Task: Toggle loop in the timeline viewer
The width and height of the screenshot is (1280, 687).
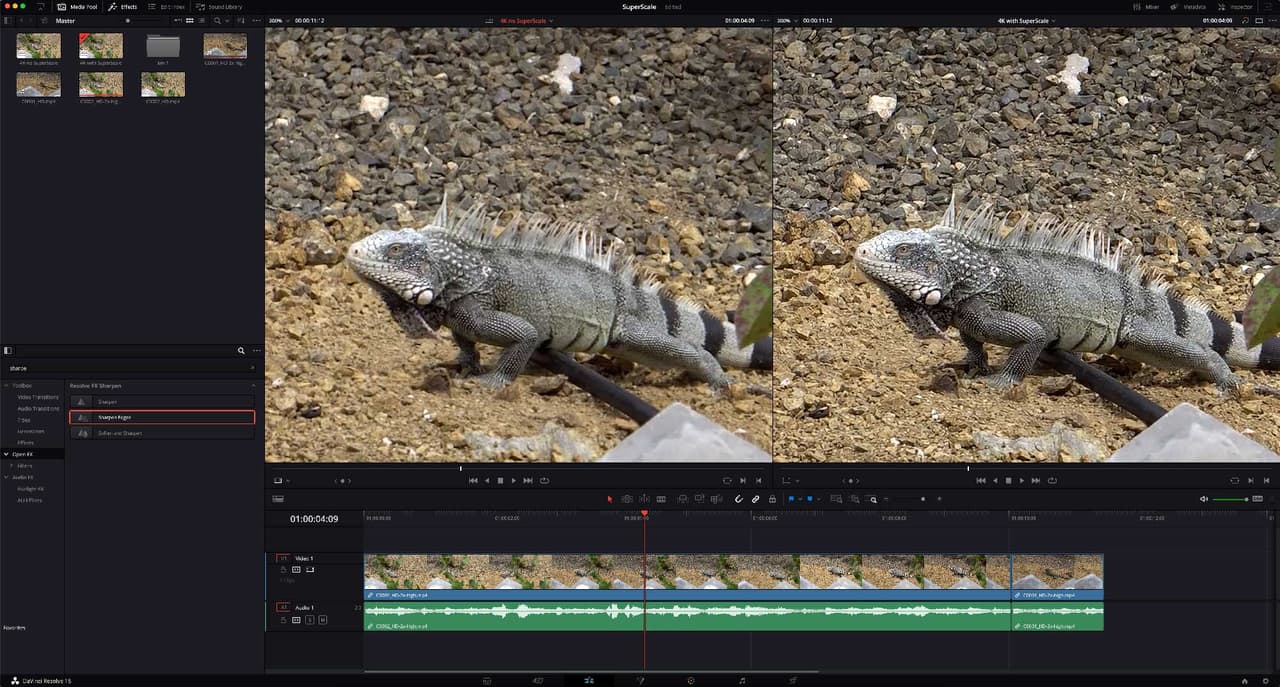Action: [1052, 480]
